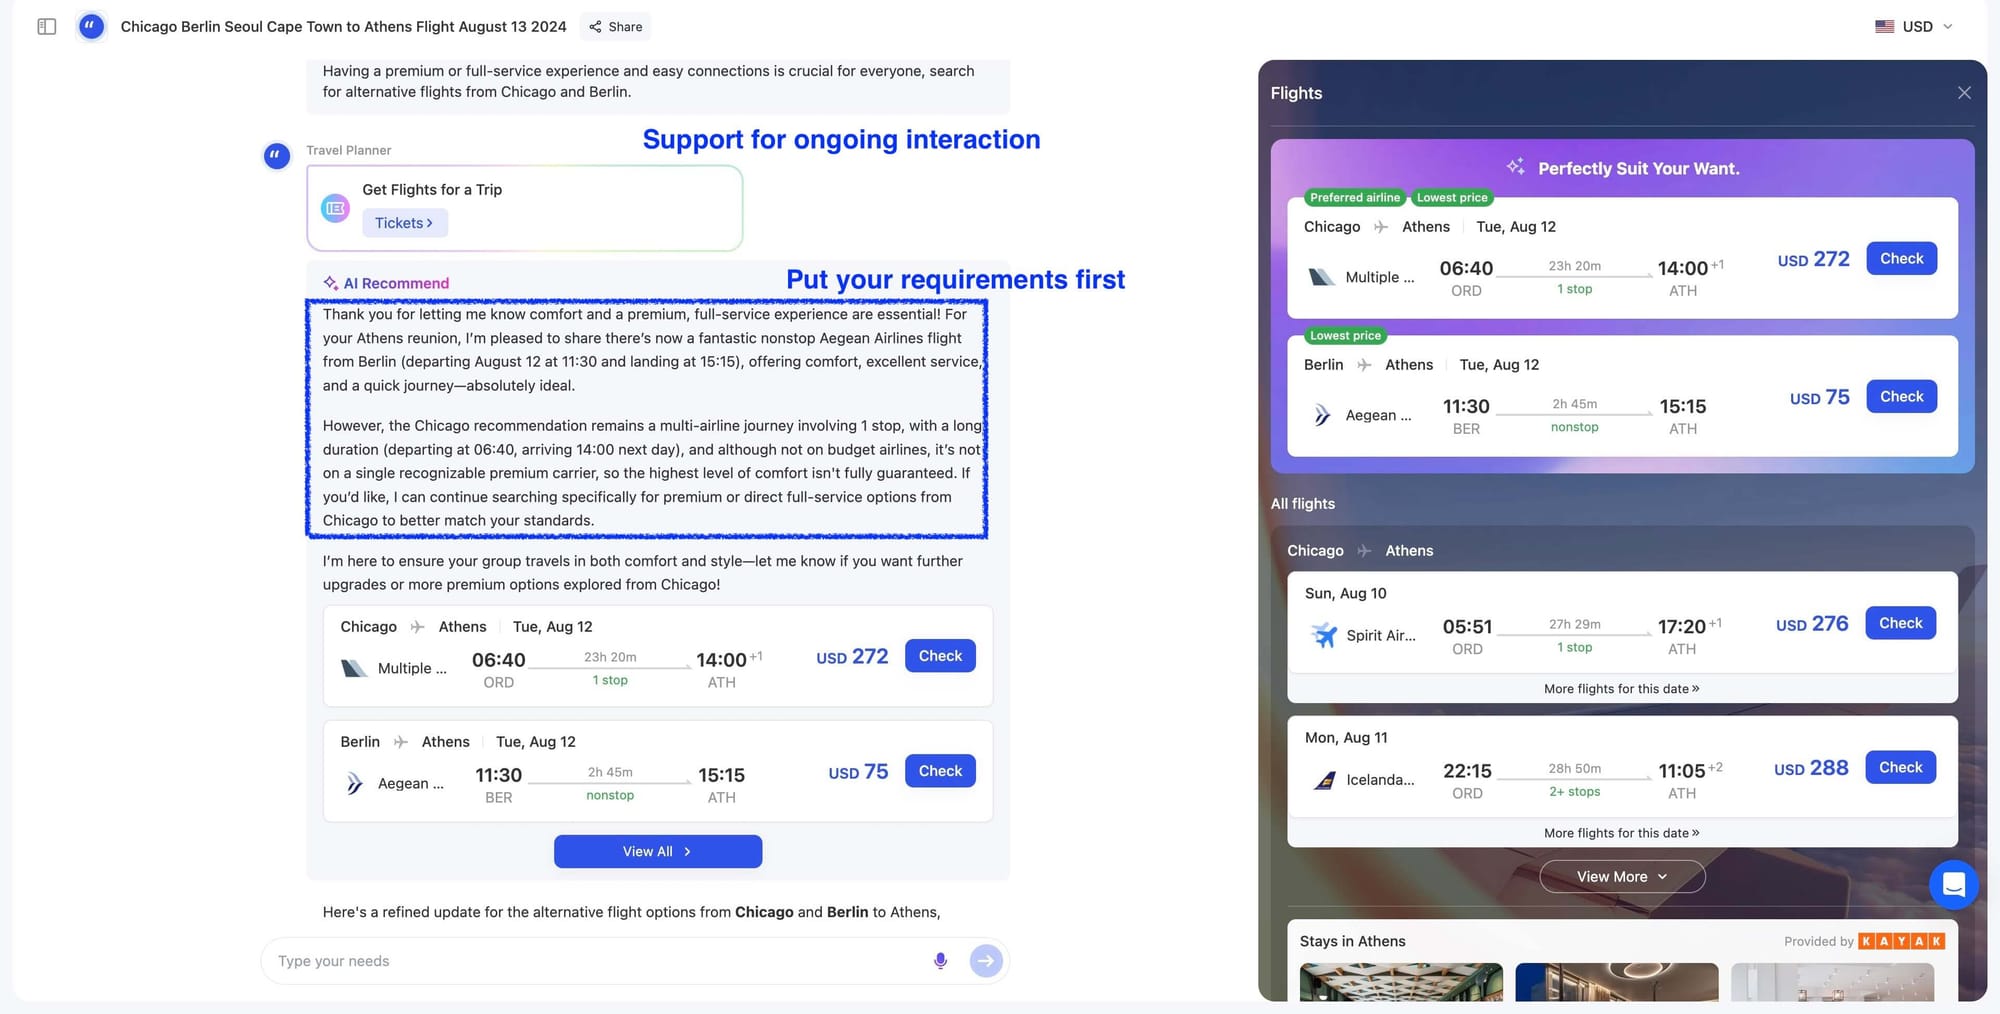Toggle the left sidebar panel icon
The width and height of the screenshot is (2000, 1014).
coord(46,27)
